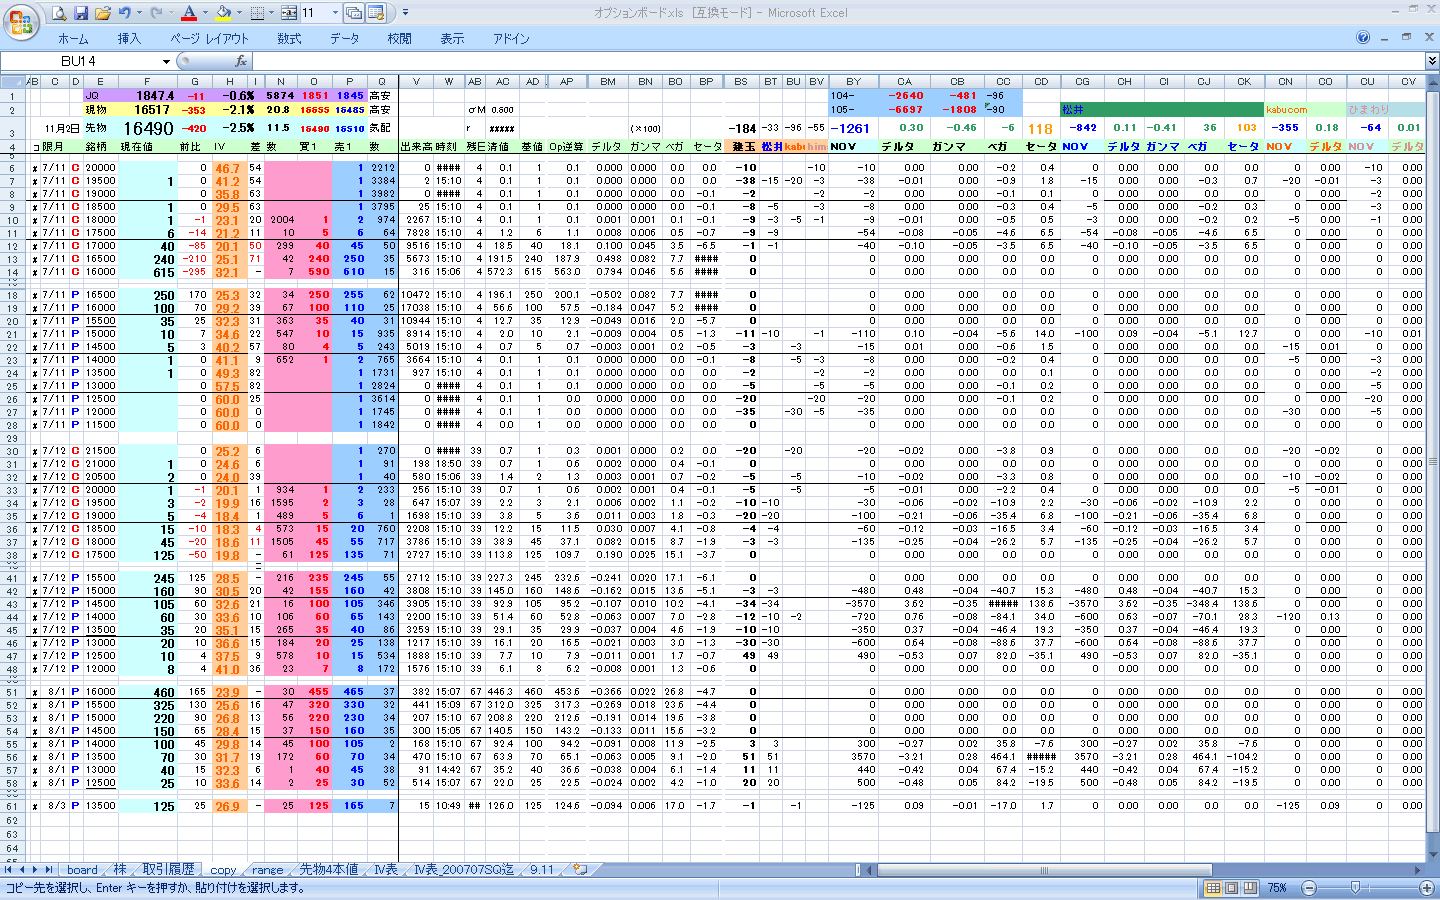Click the zoom in plus button
The width and height of the screenshot is (1440, 900).
pyautogui.click(x=1426, y=888)
